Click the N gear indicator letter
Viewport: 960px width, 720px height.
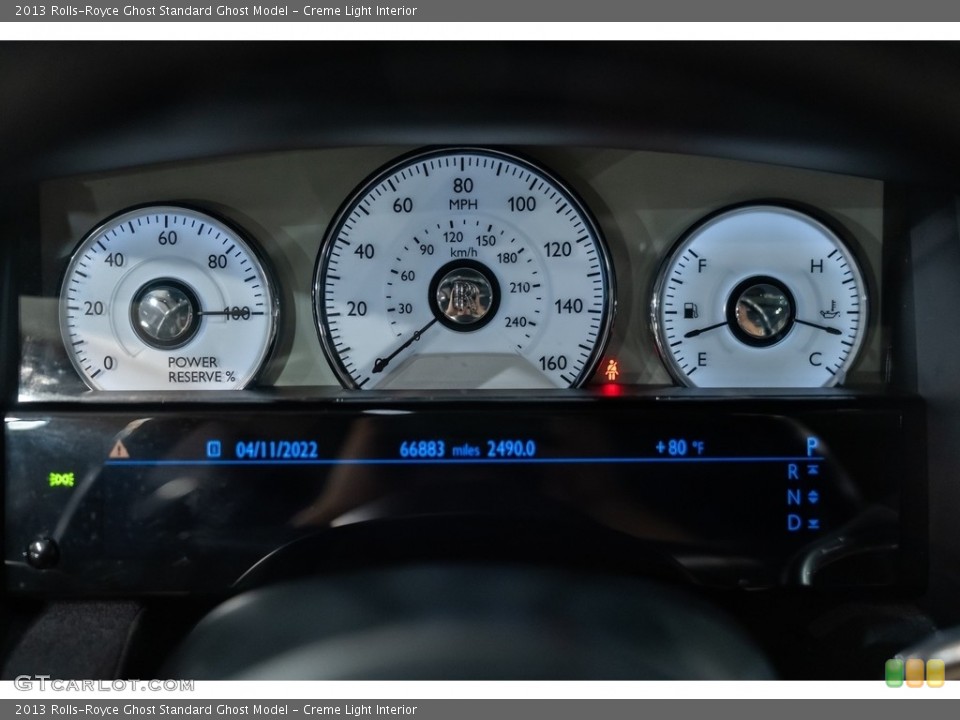(793, 497)
